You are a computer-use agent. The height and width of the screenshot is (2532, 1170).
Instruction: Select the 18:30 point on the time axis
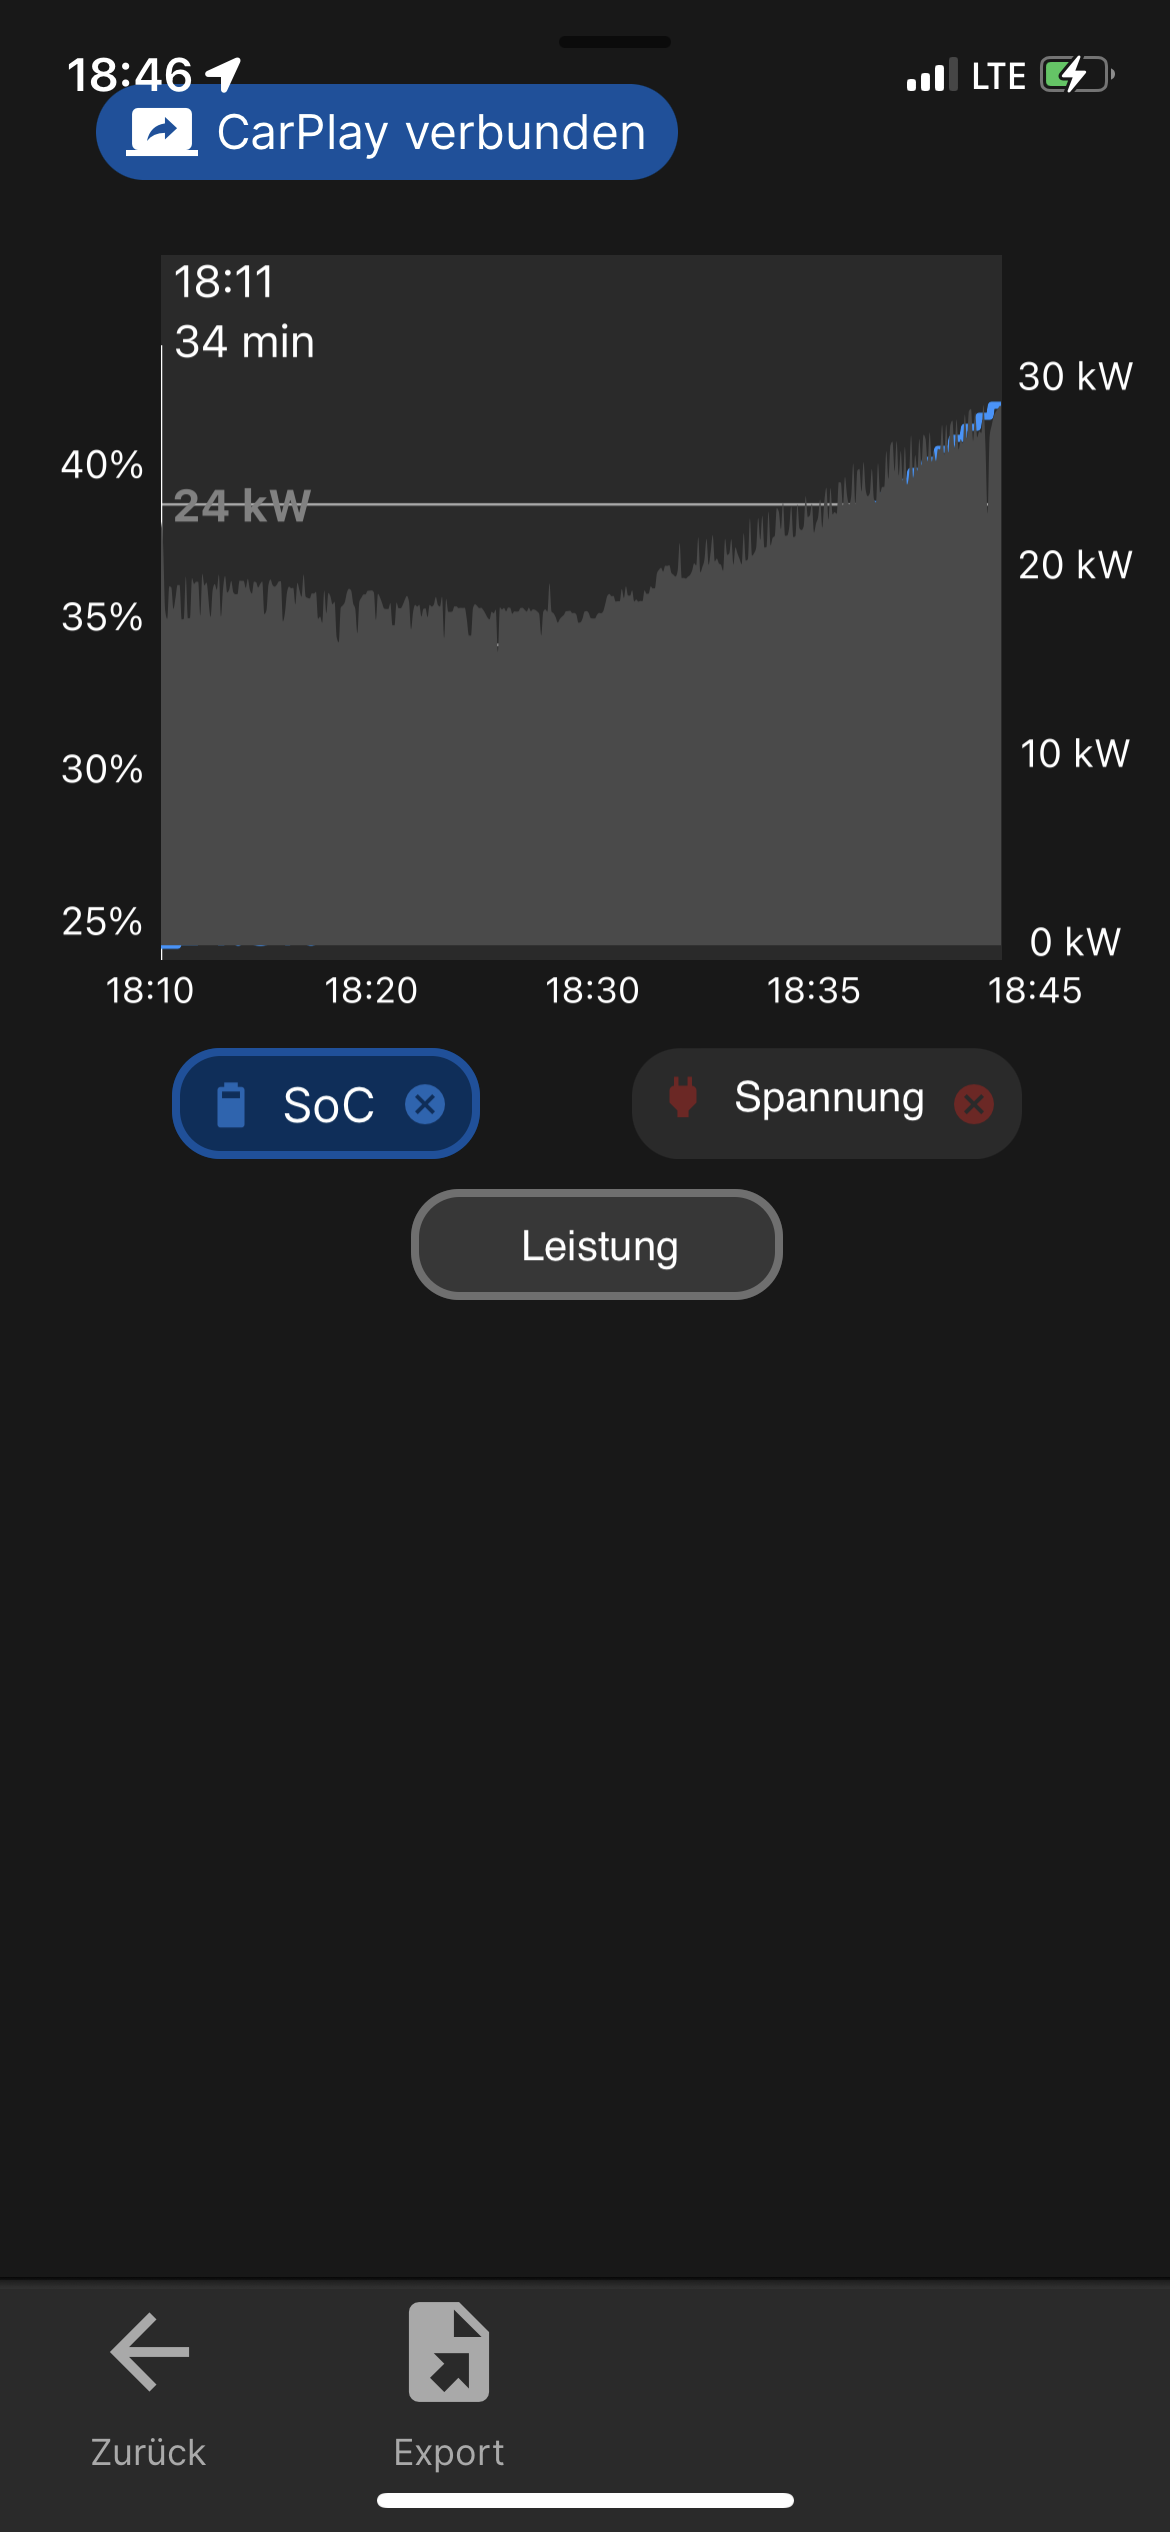point(592,990)
